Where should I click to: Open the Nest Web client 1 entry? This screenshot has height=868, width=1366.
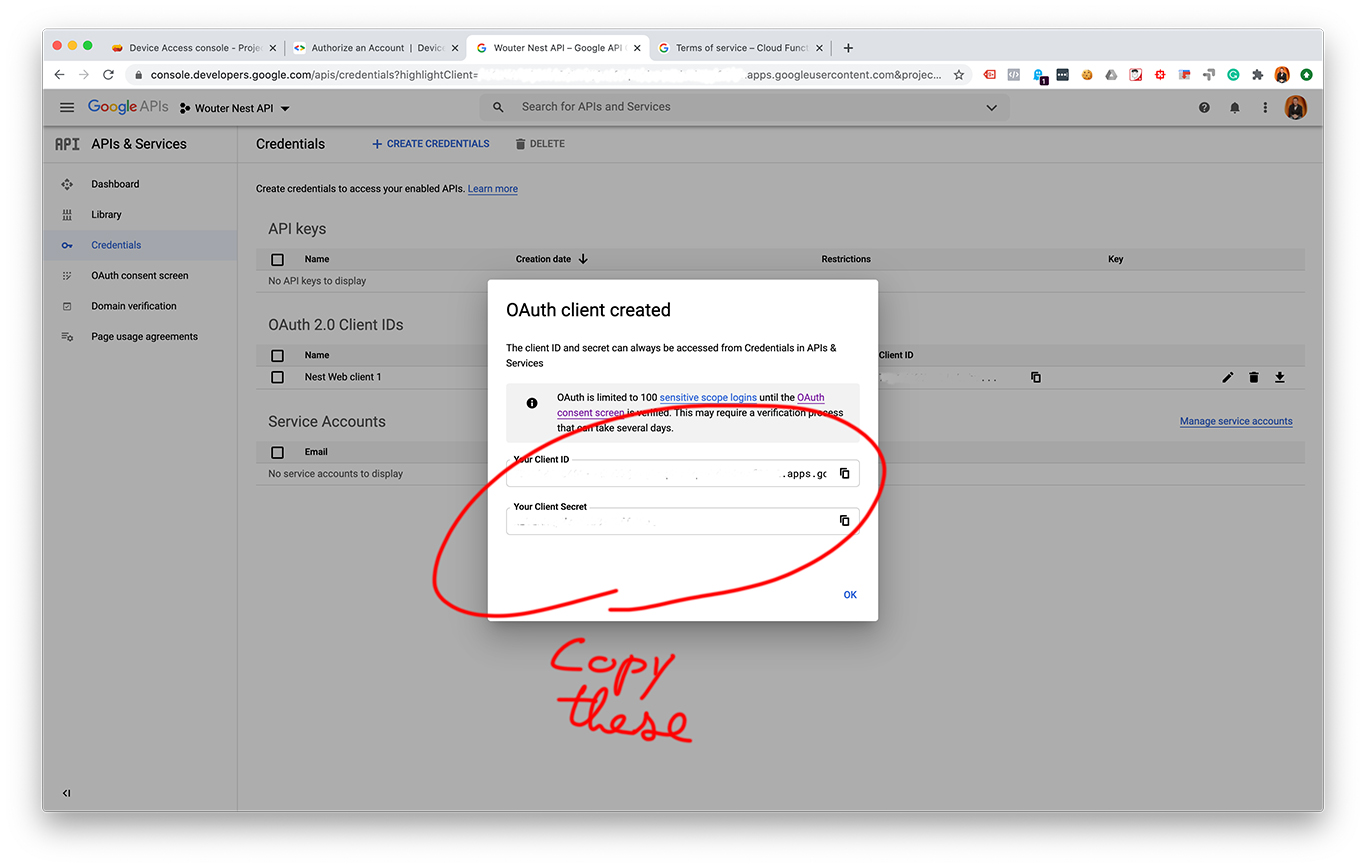coord(343,377)
